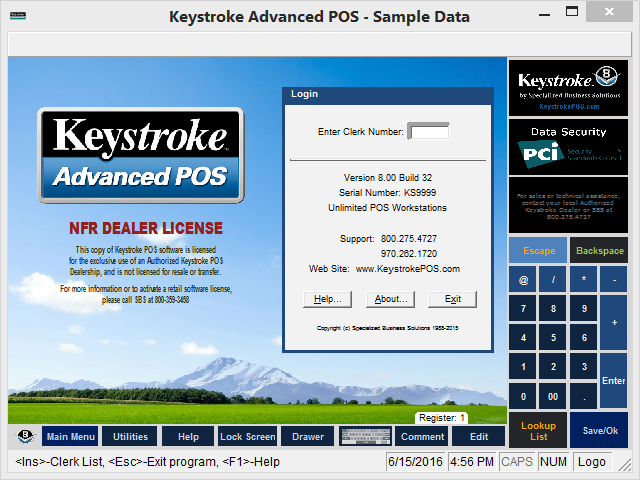This screenshot has height=480, width=640.
Task: Tap the 5 key on keypad
Action: pos(553,338)
